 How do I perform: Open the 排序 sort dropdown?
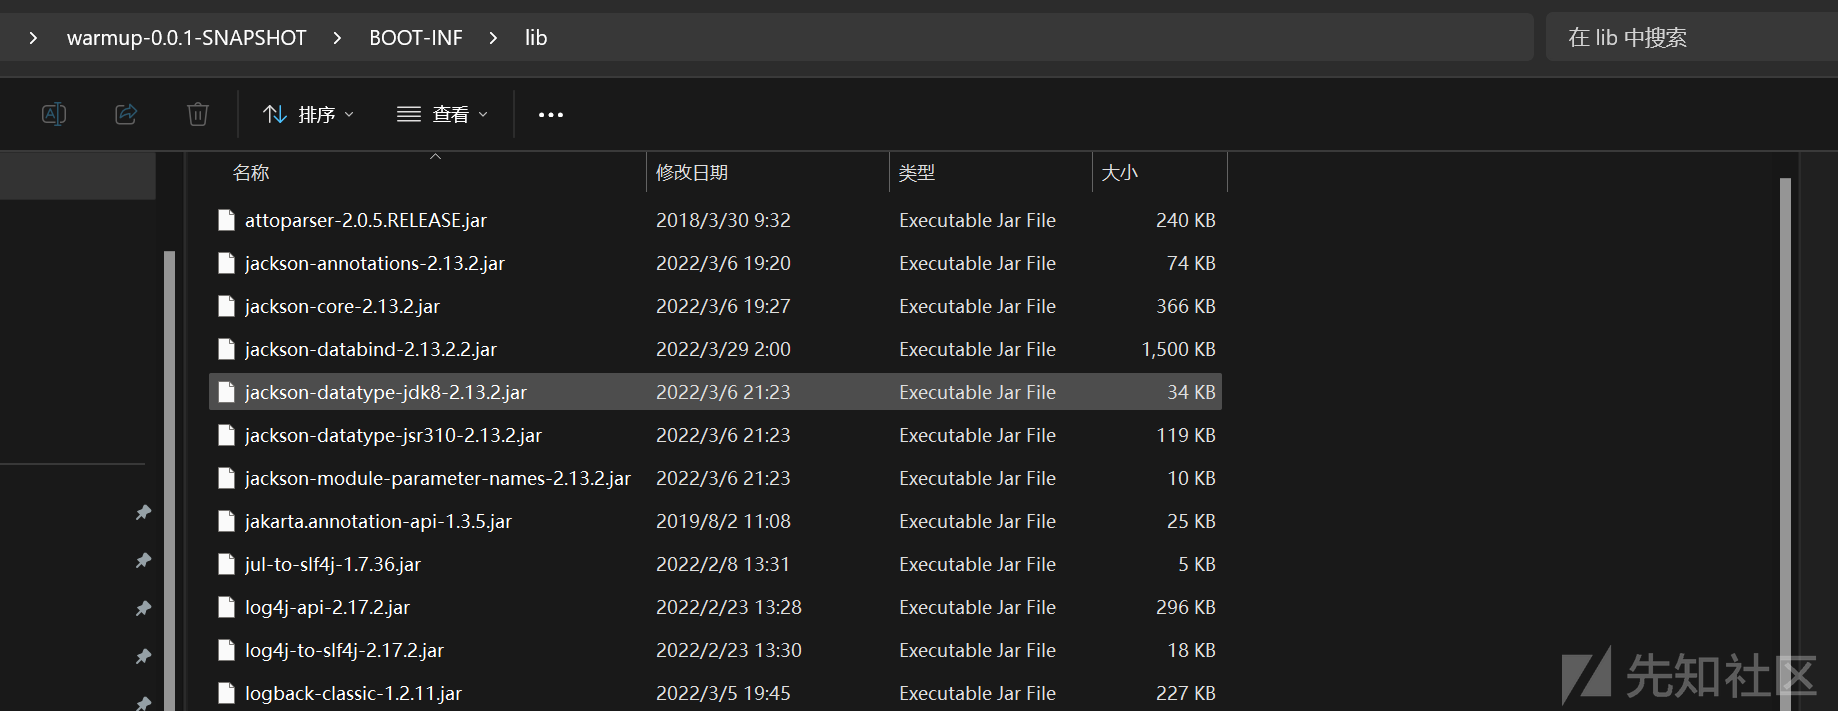[308, 114]
